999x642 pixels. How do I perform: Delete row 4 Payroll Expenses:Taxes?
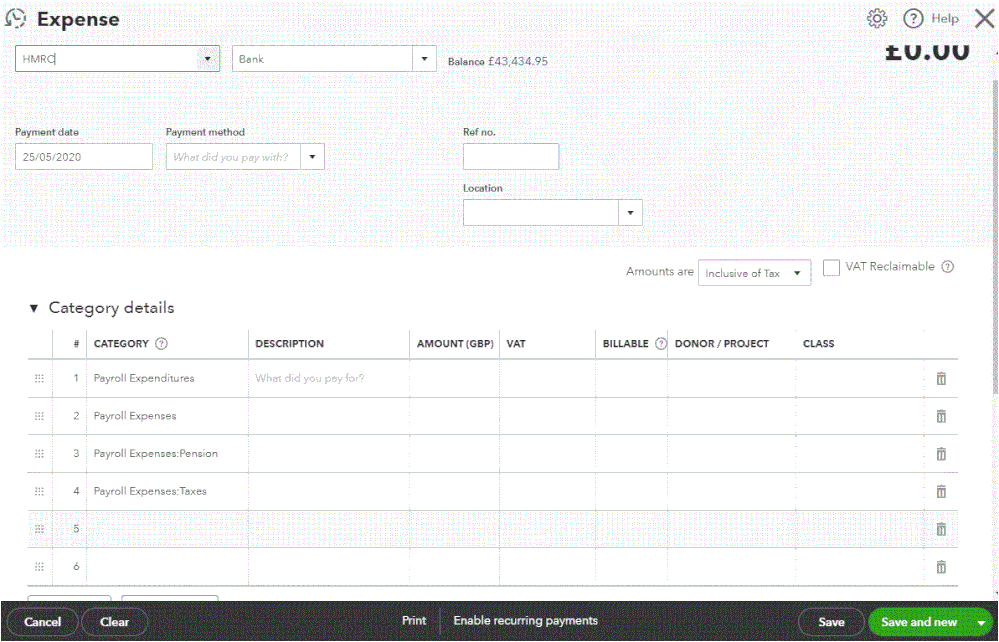click(941, 492)
